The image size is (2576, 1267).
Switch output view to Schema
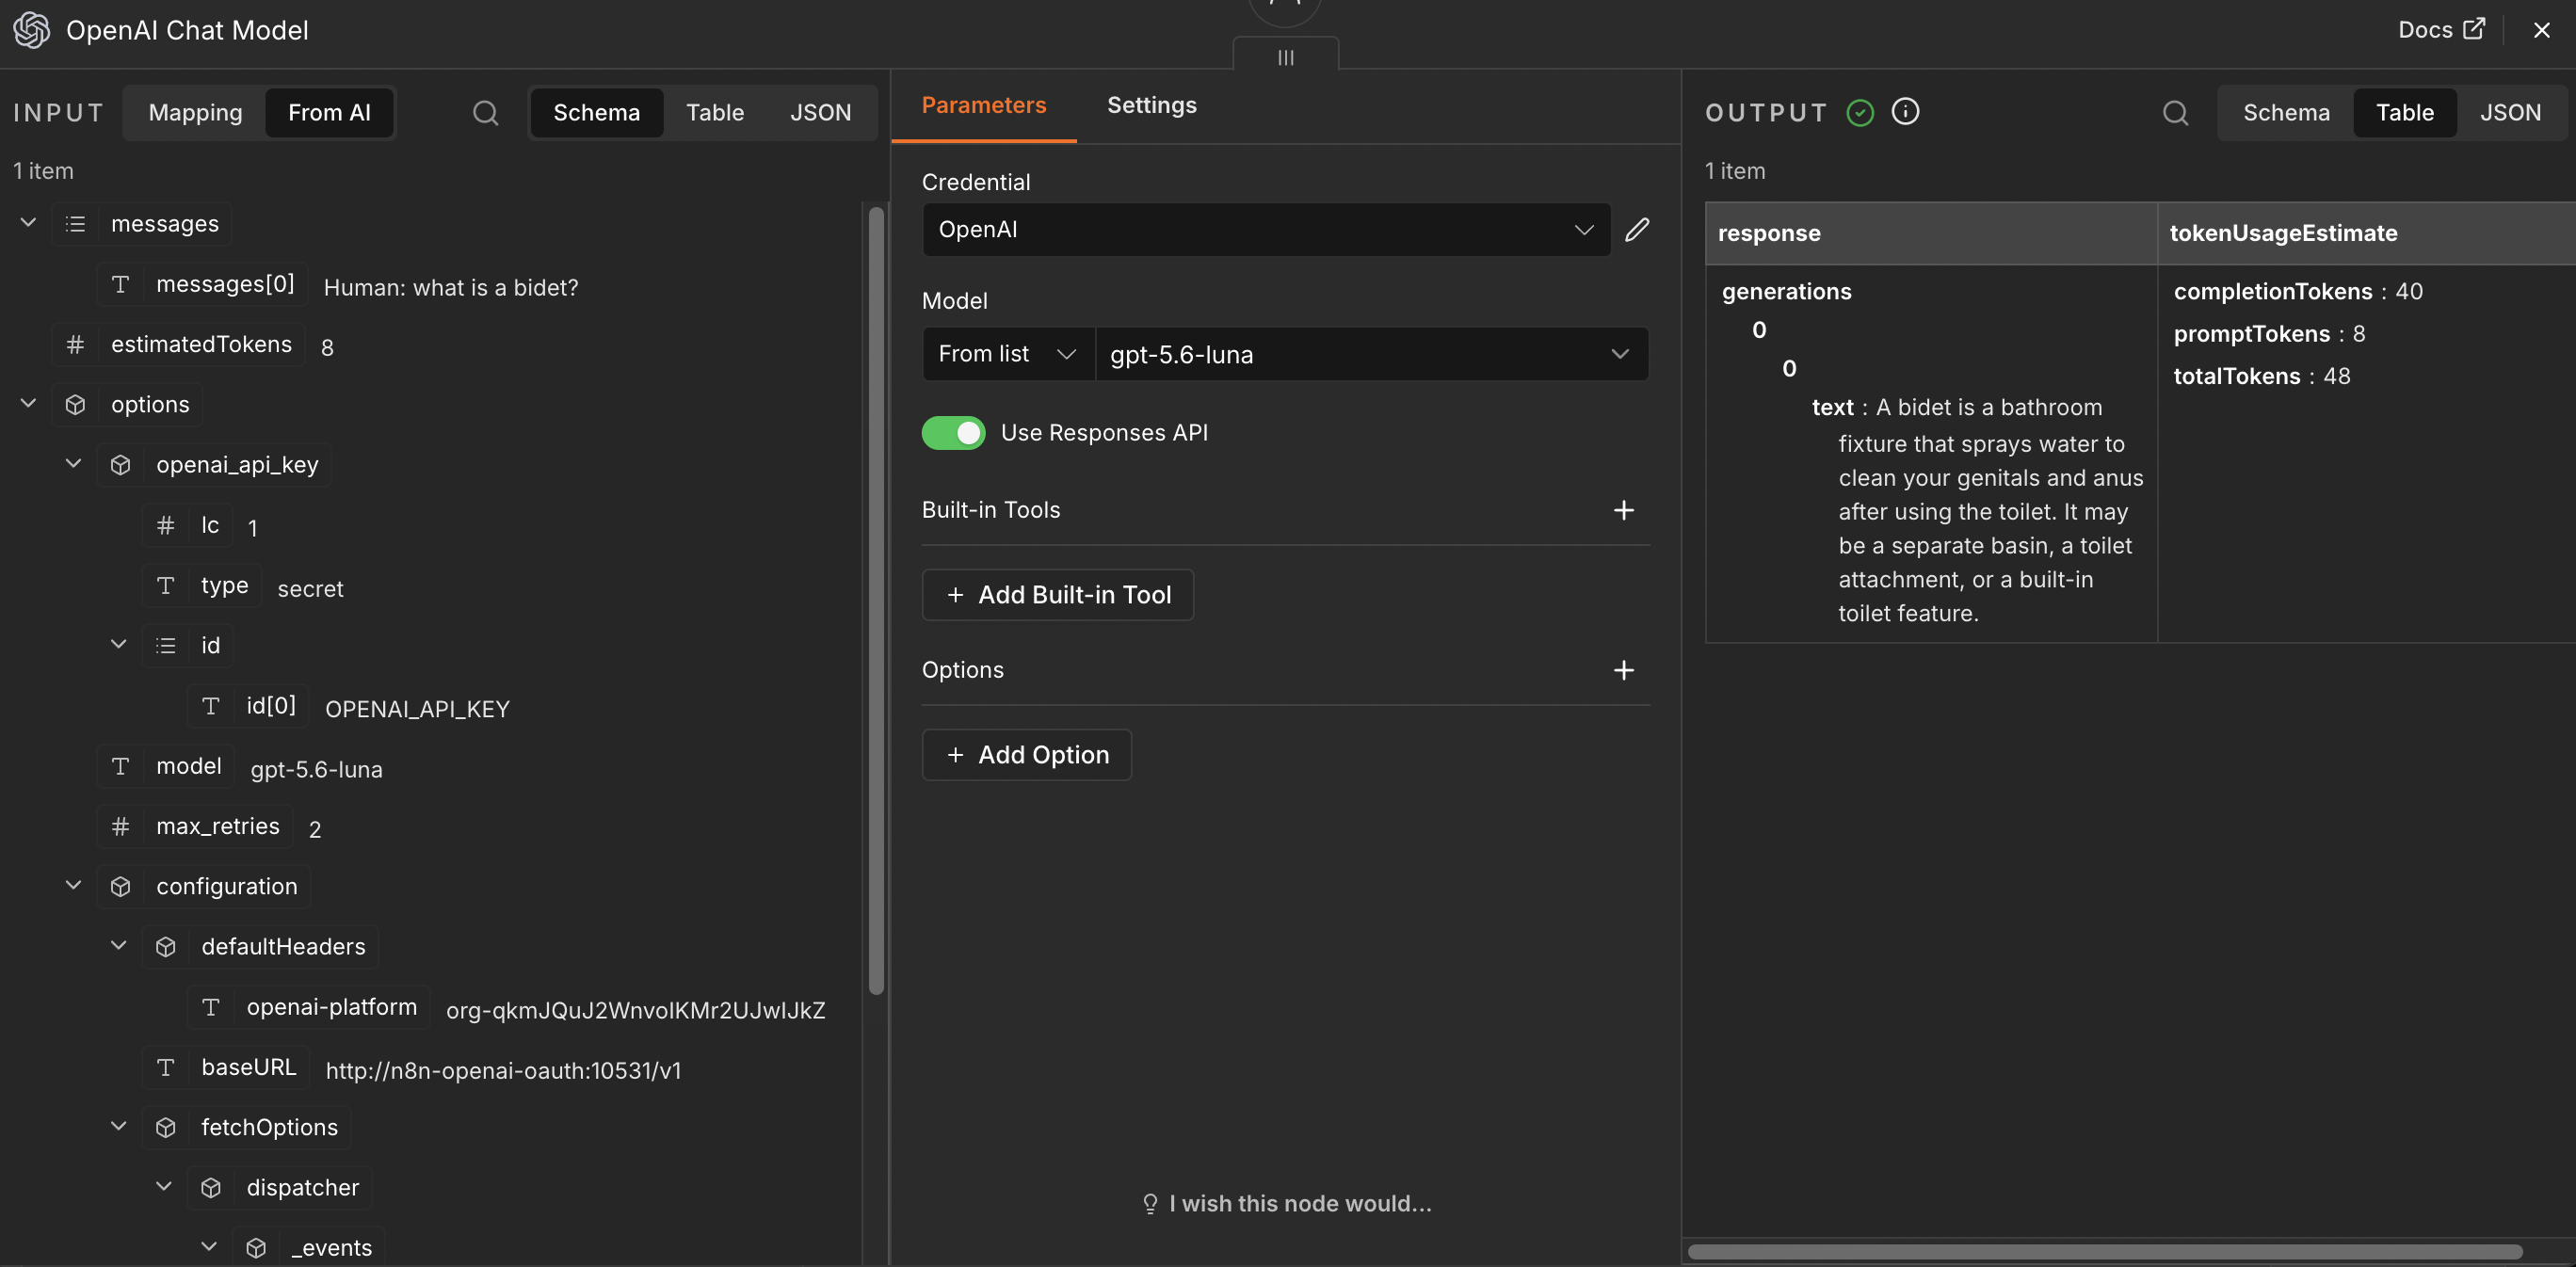2285,112
